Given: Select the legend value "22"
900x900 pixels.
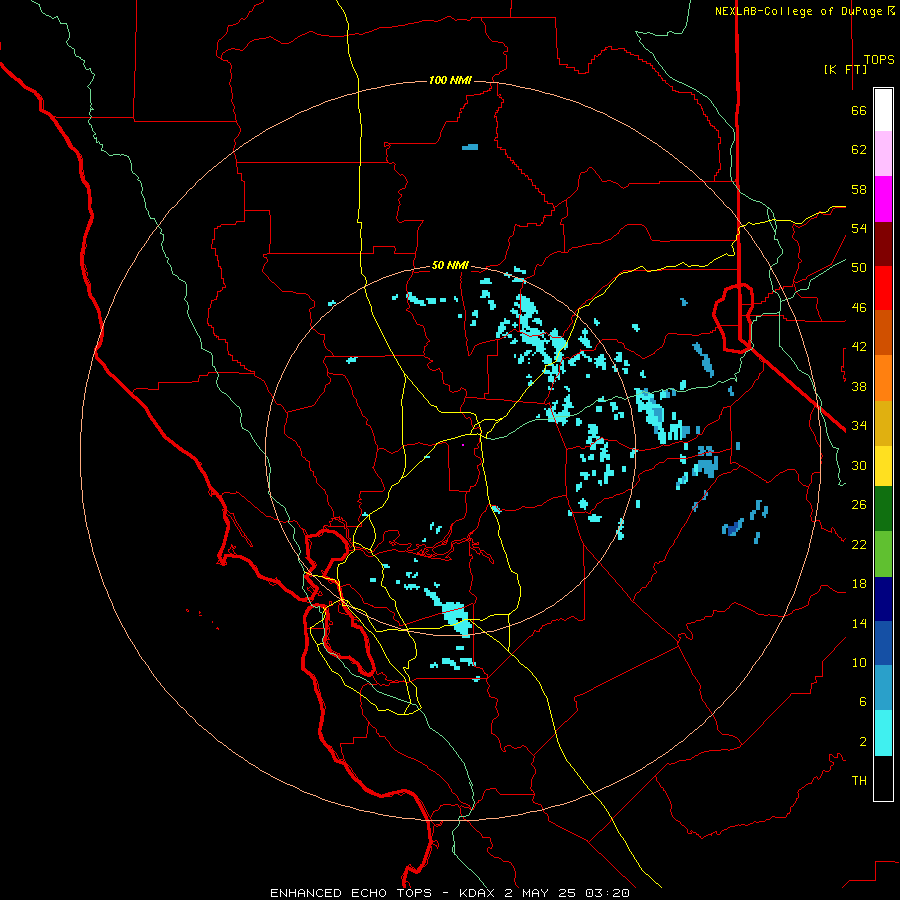Looking at the screenshot, I should coord(859,544).
